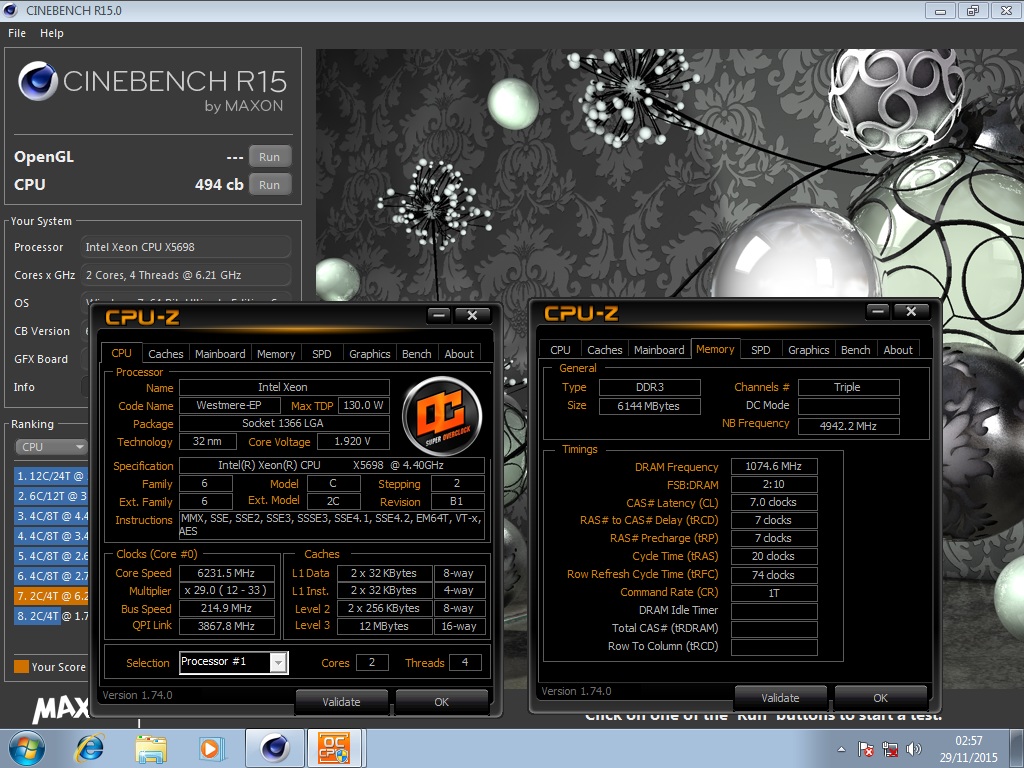This screenshot has width=1024, height=768.
Task: Click CAS# Latency value 7.0 clocks
Action: pyautogui.click(x=774, y=502)
